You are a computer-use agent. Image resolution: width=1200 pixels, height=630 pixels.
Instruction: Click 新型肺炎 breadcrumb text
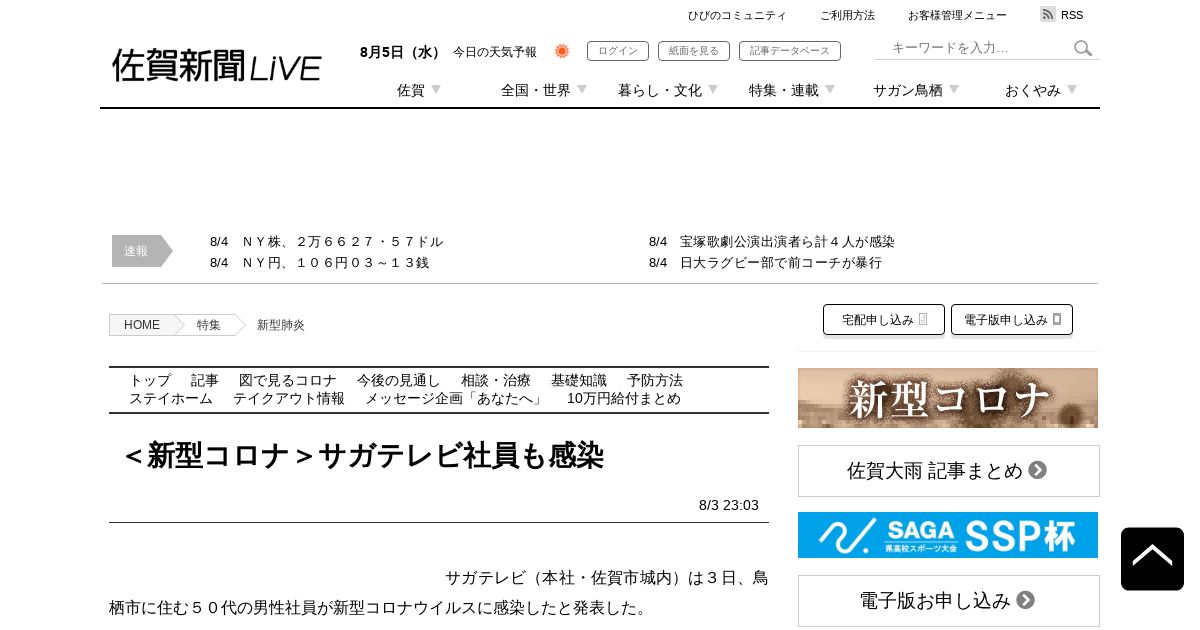281,325
